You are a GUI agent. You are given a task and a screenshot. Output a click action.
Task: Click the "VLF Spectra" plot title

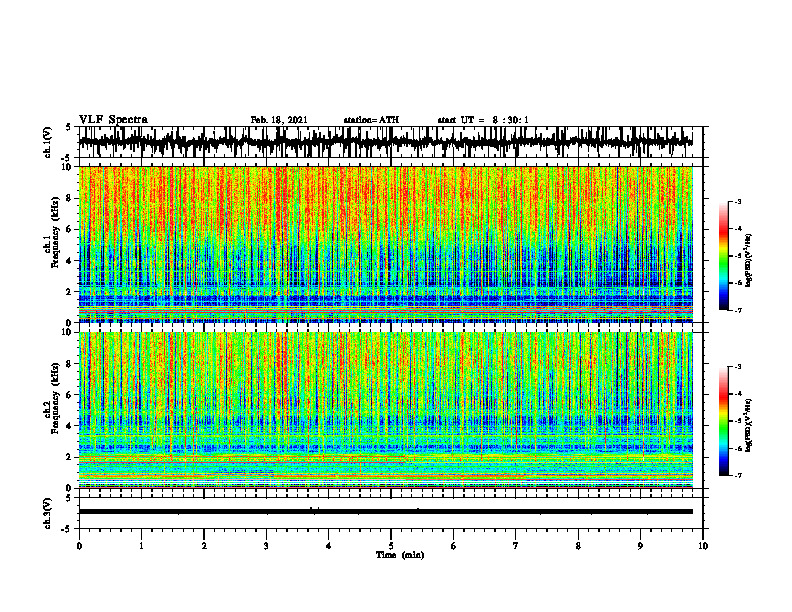[x=113, y=120]
